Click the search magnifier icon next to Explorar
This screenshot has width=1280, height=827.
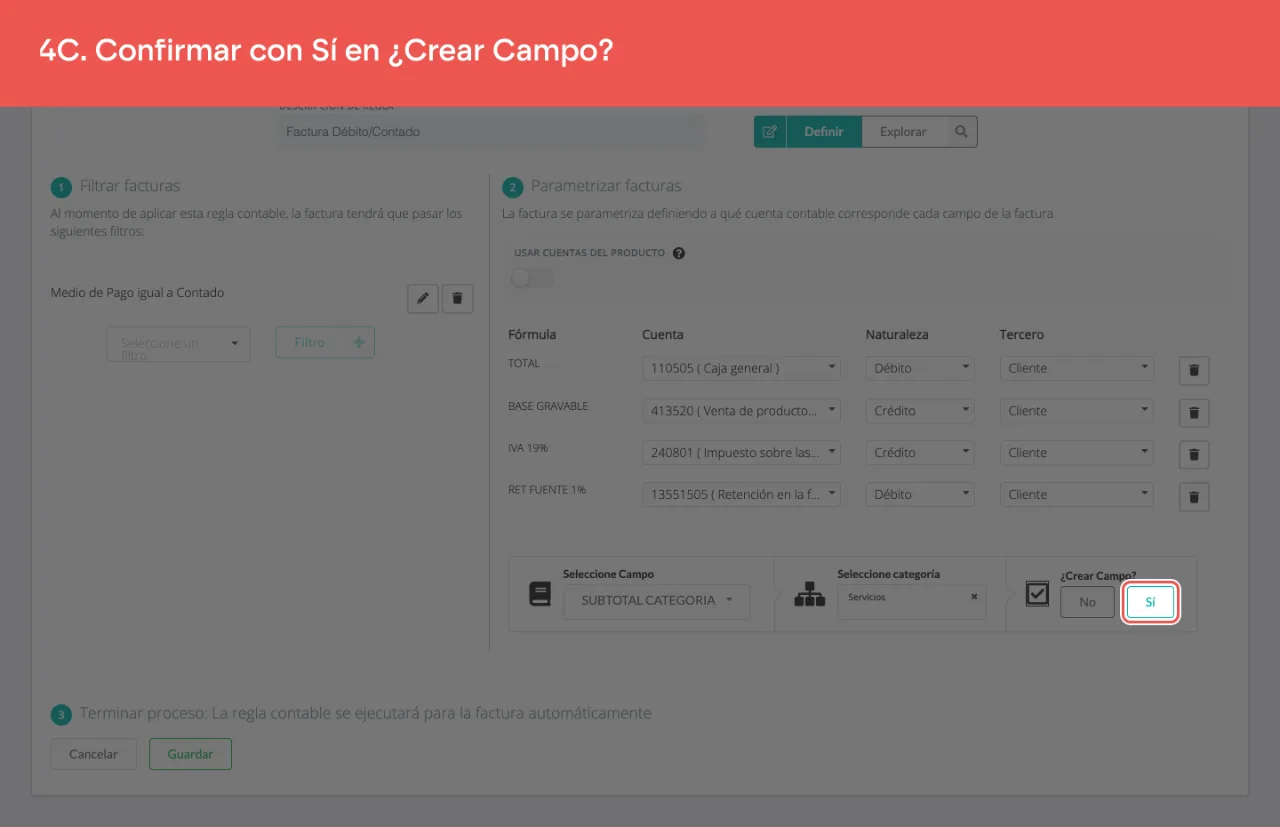coord(961,132)
